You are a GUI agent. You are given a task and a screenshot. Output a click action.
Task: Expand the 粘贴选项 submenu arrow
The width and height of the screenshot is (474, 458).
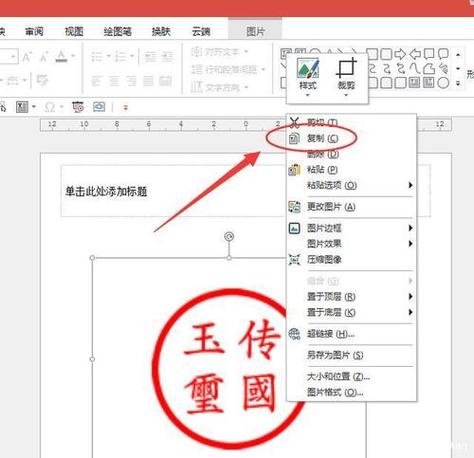pyautogui.click(x=411, y=185)
